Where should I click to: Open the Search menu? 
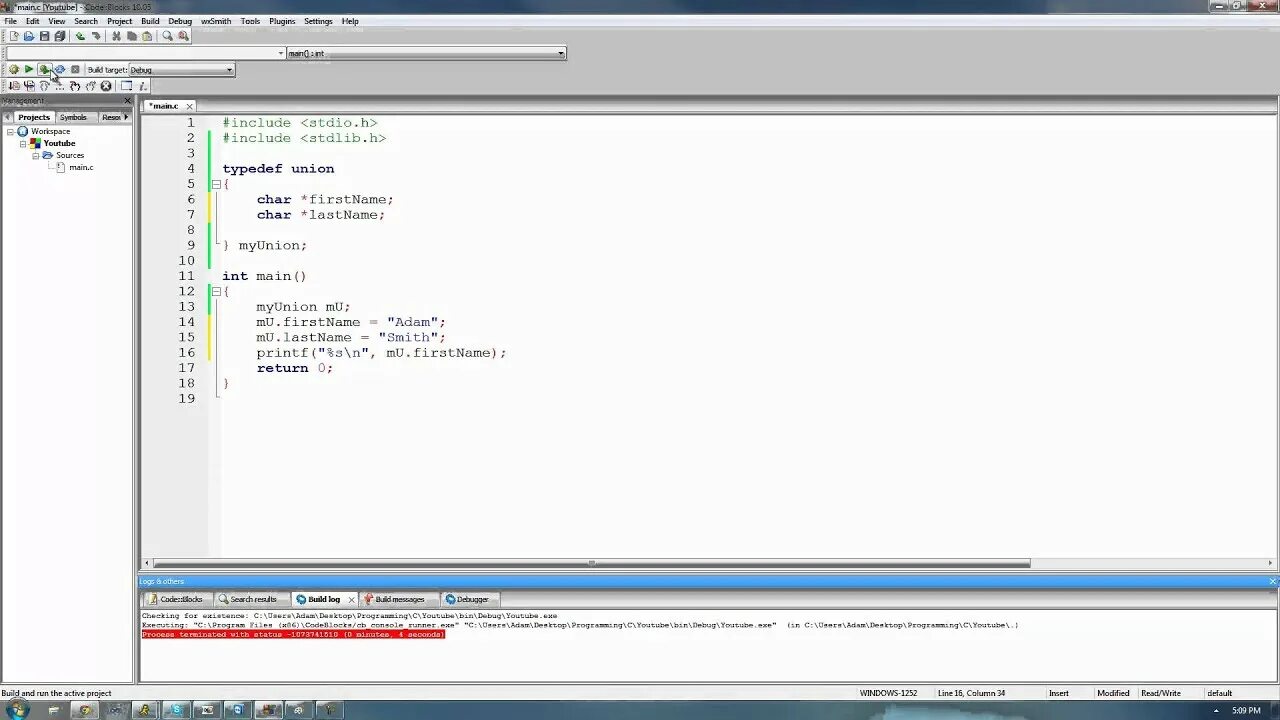86,21
